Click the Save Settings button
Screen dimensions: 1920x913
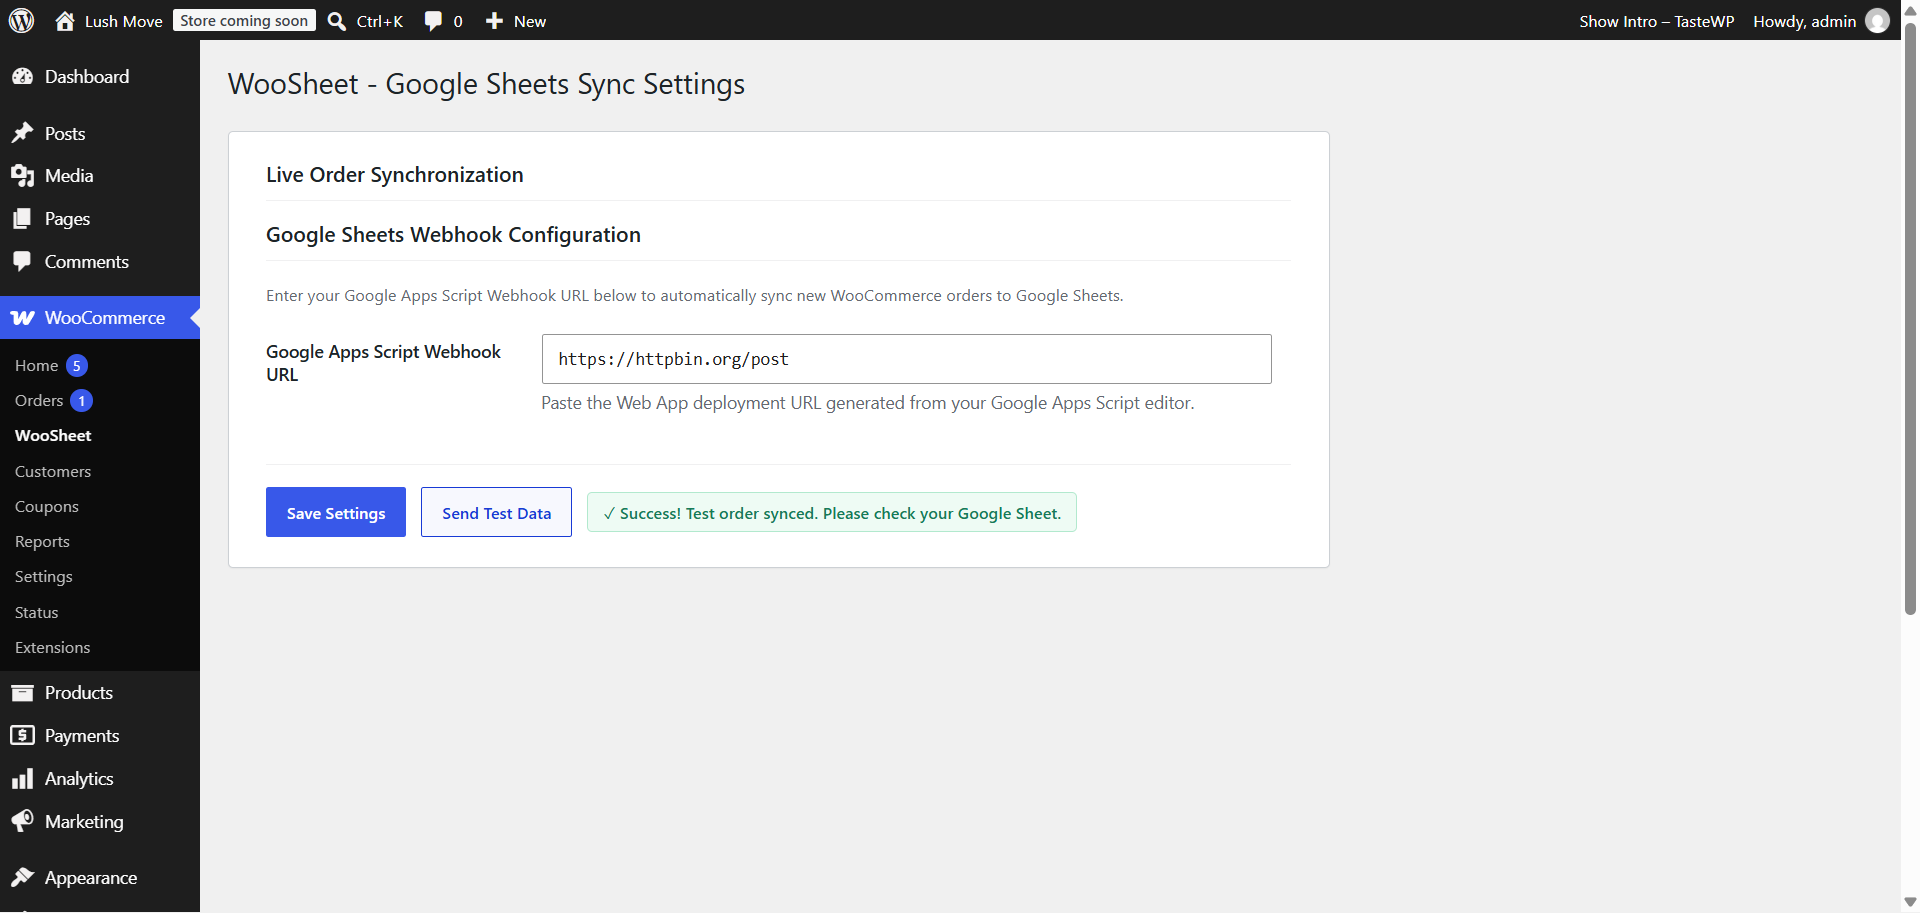click(x=336, y=512)
